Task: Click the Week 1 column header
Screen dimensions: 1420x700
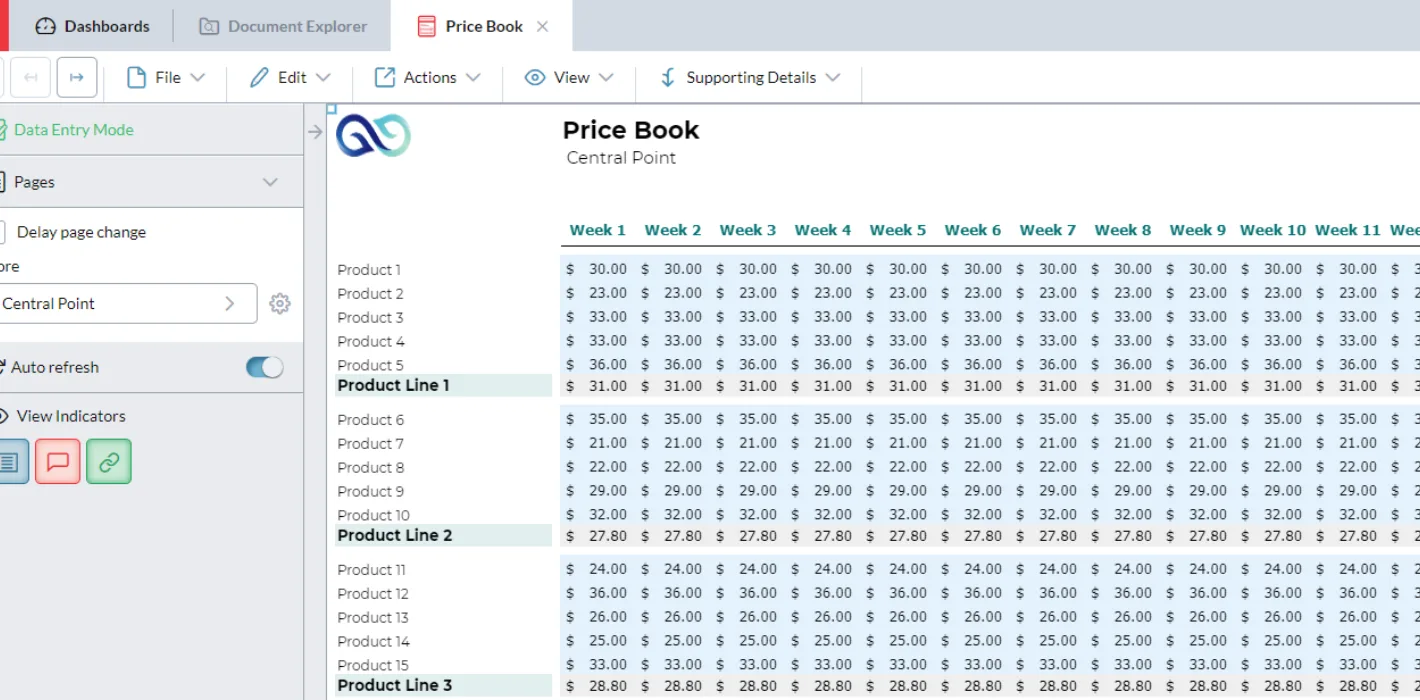Action: [597, 230]
